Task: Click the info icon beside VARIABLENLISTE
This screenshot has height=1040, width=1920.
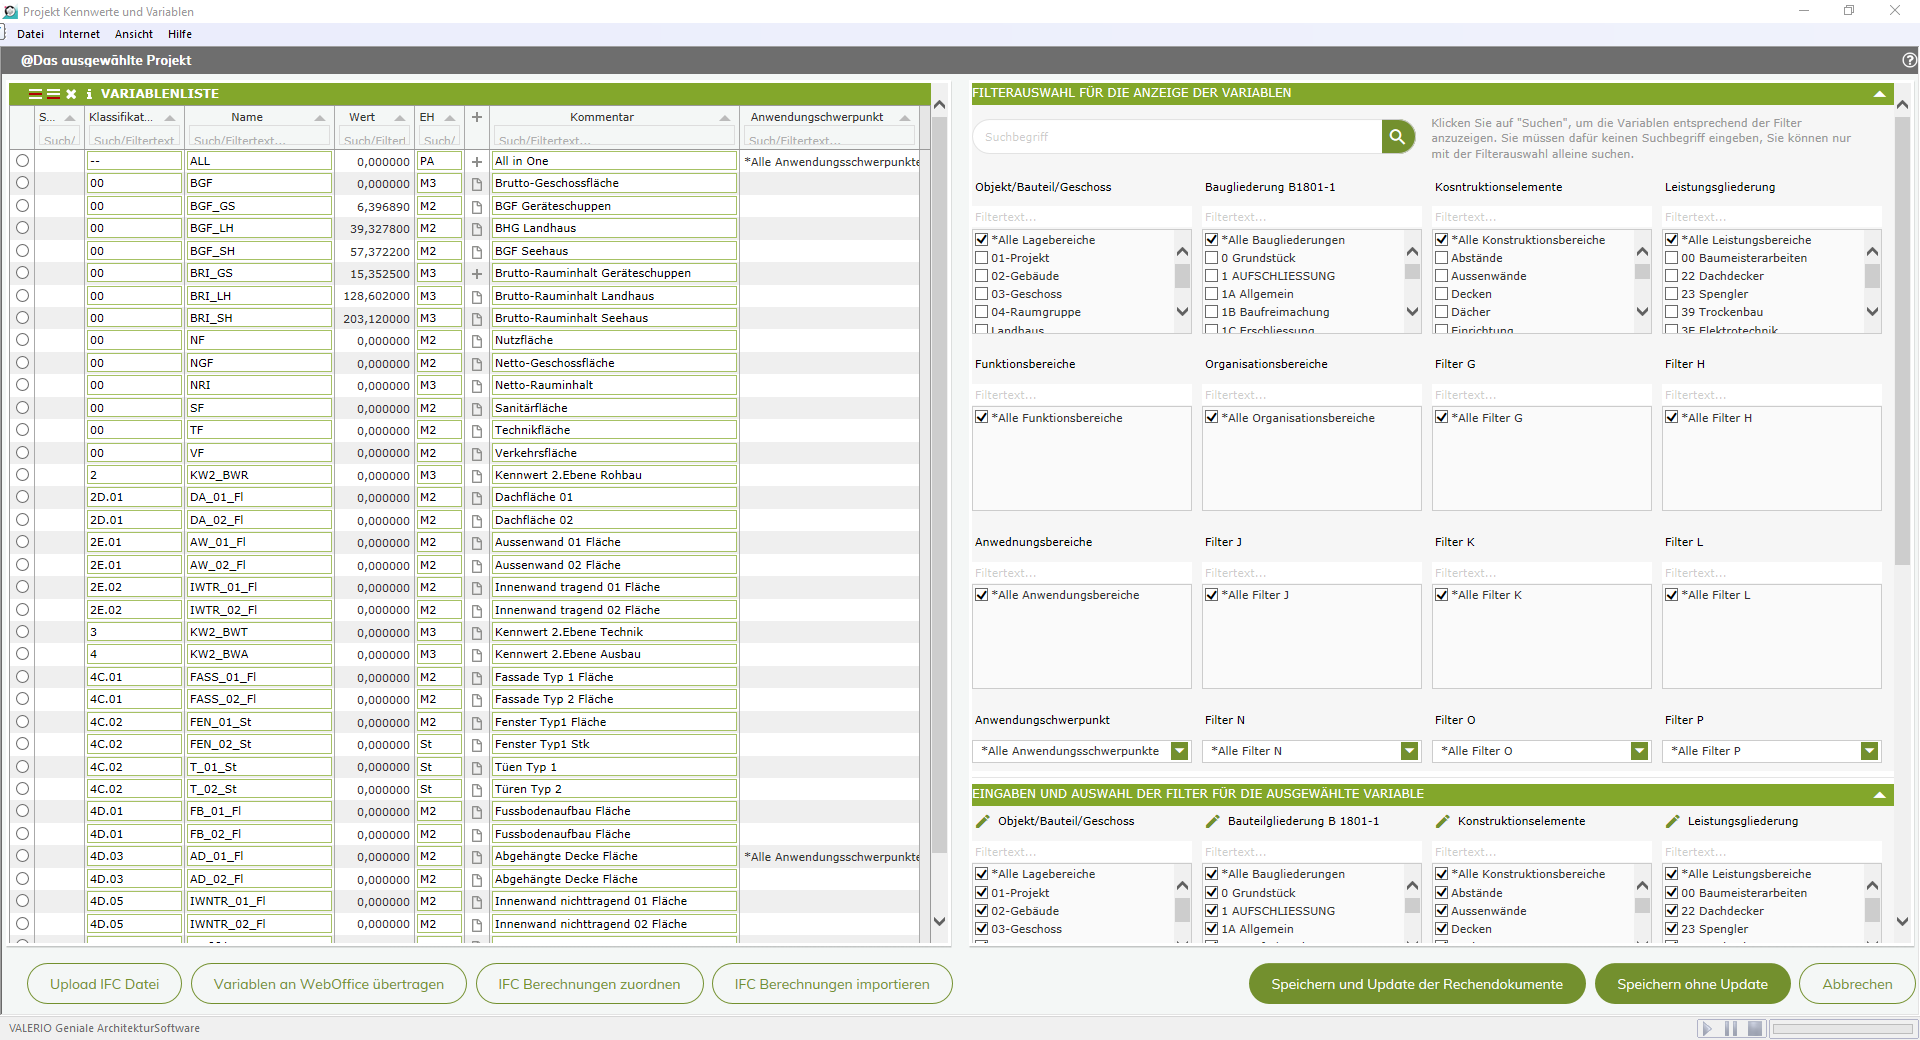Action: pos(89,94)
